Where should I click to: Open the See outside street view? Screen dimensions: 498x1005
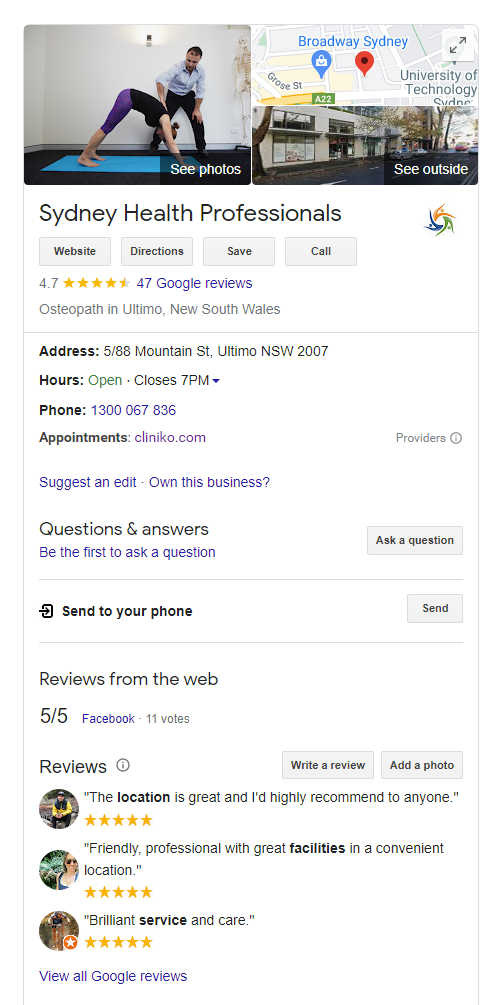[365, 145]
